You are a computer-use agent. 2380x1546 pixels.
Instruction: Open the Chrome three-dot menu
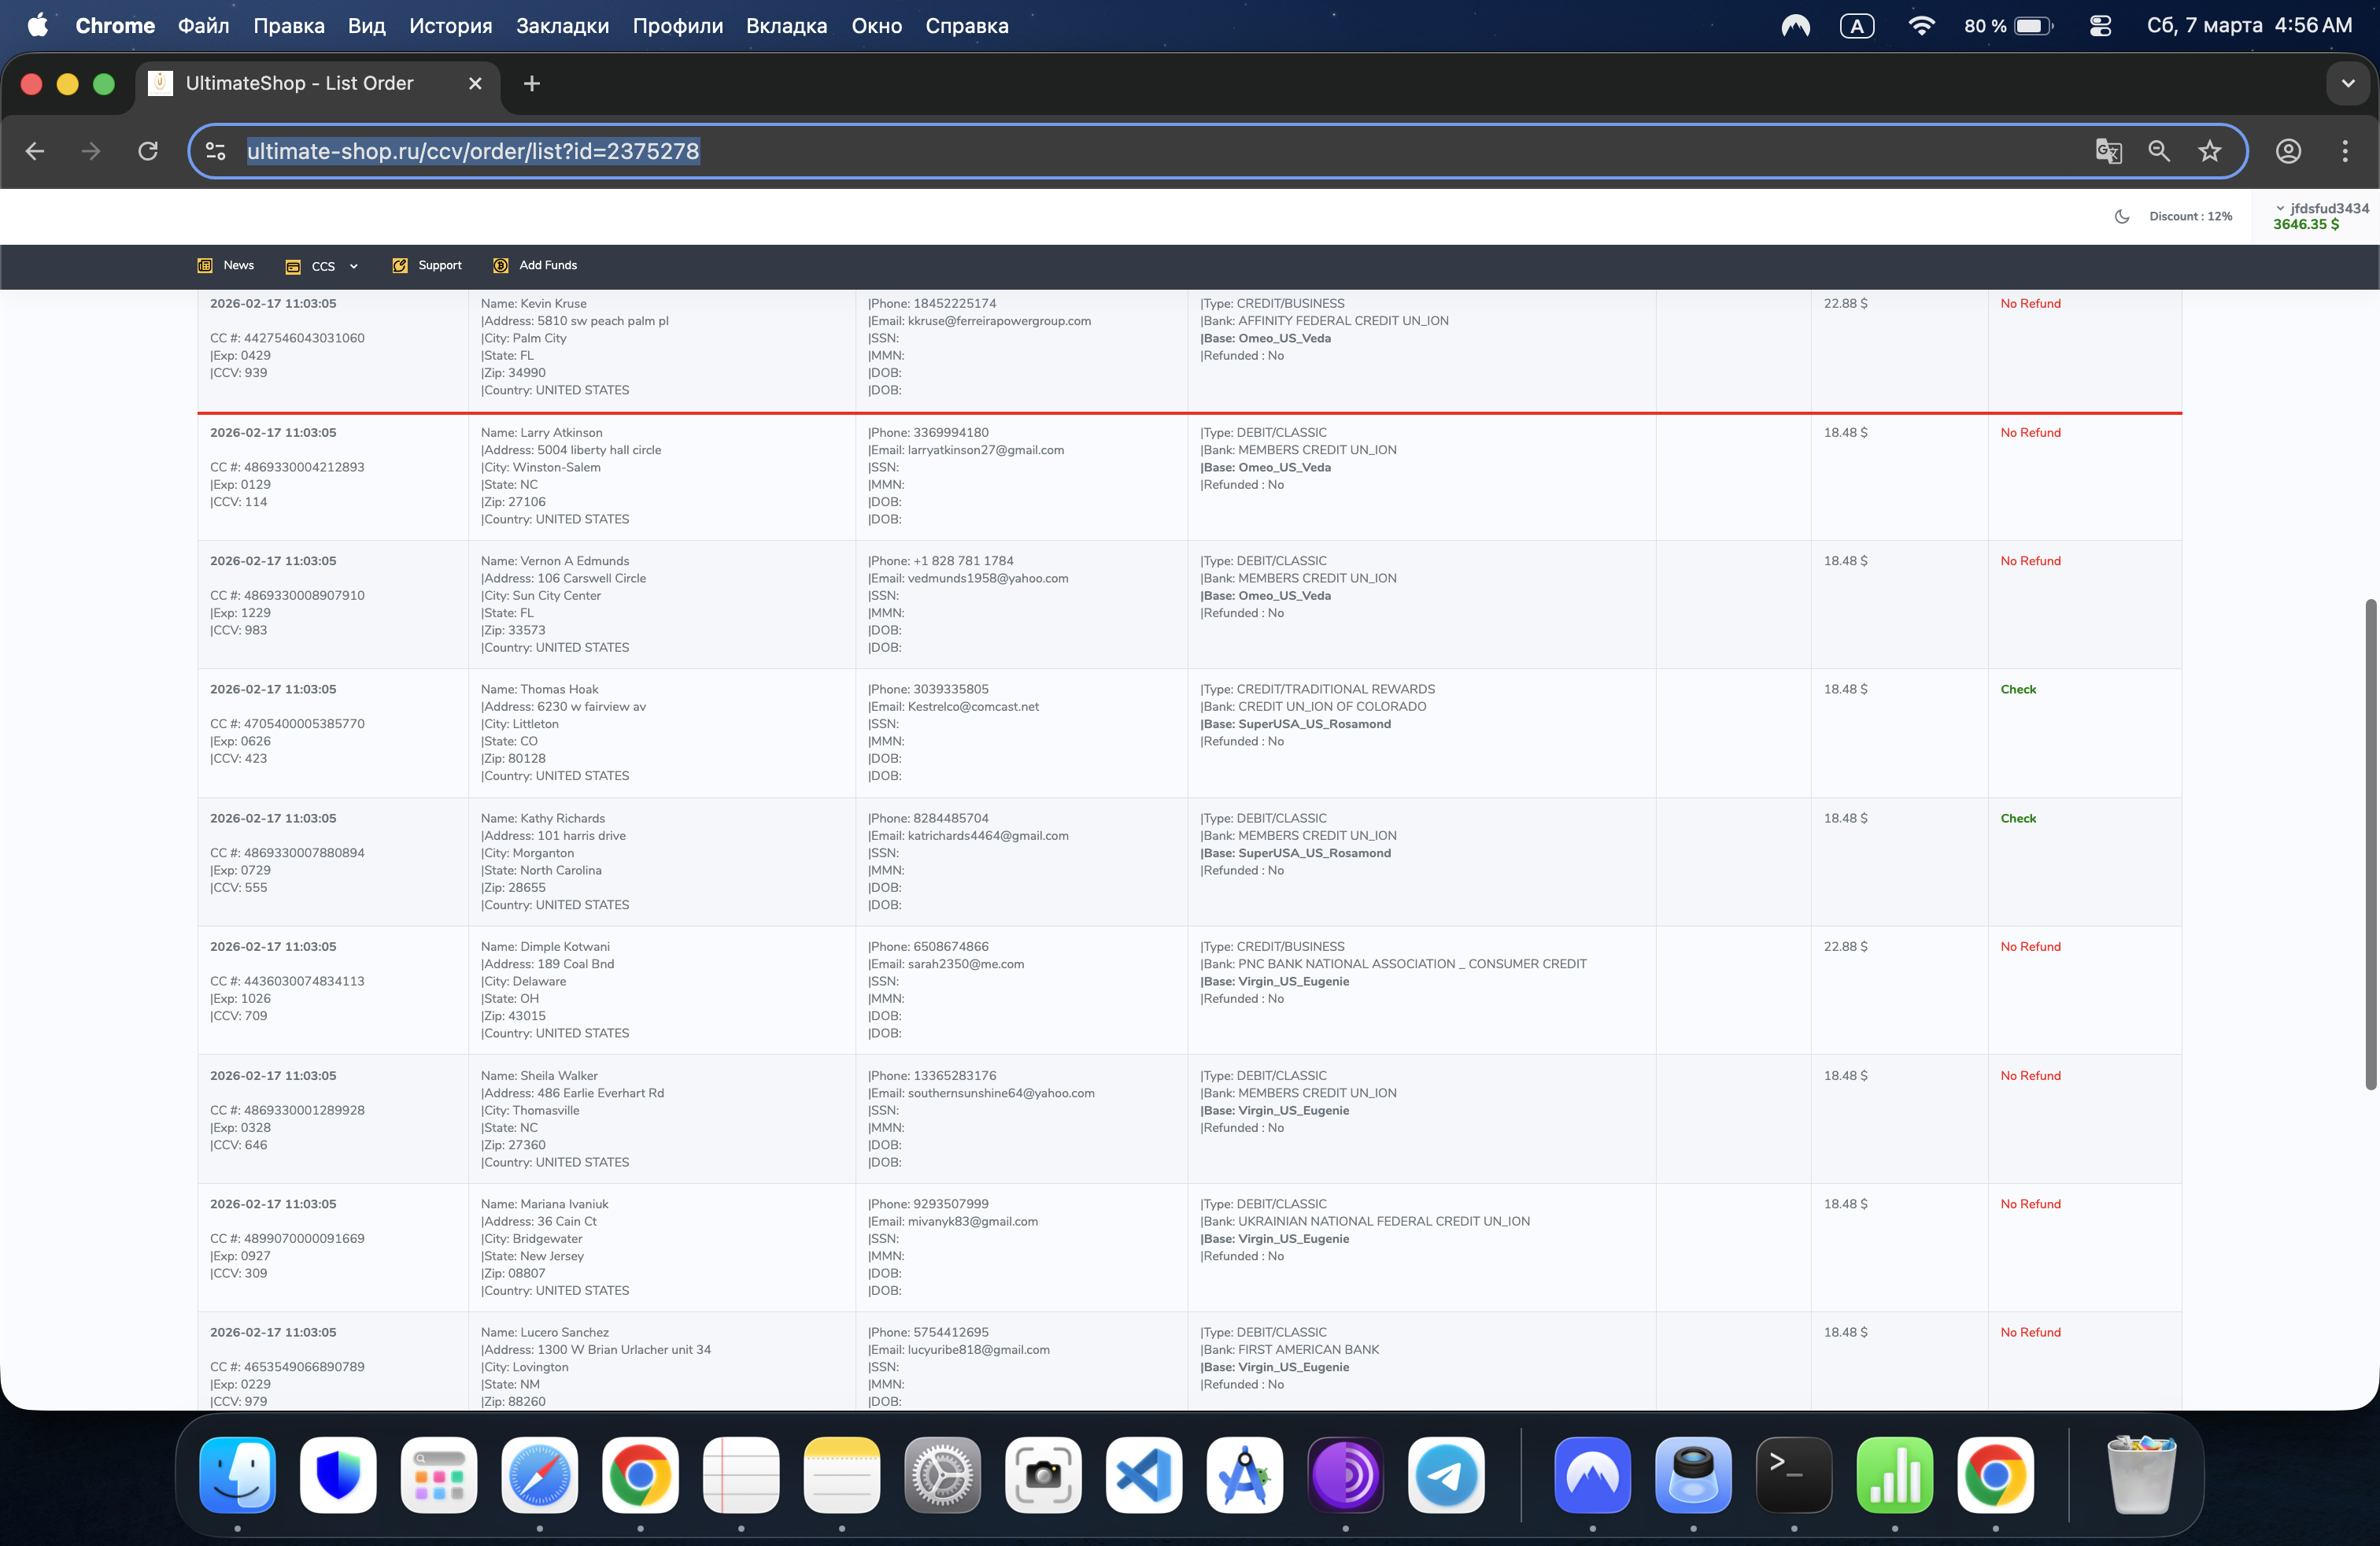point(2345,151)
